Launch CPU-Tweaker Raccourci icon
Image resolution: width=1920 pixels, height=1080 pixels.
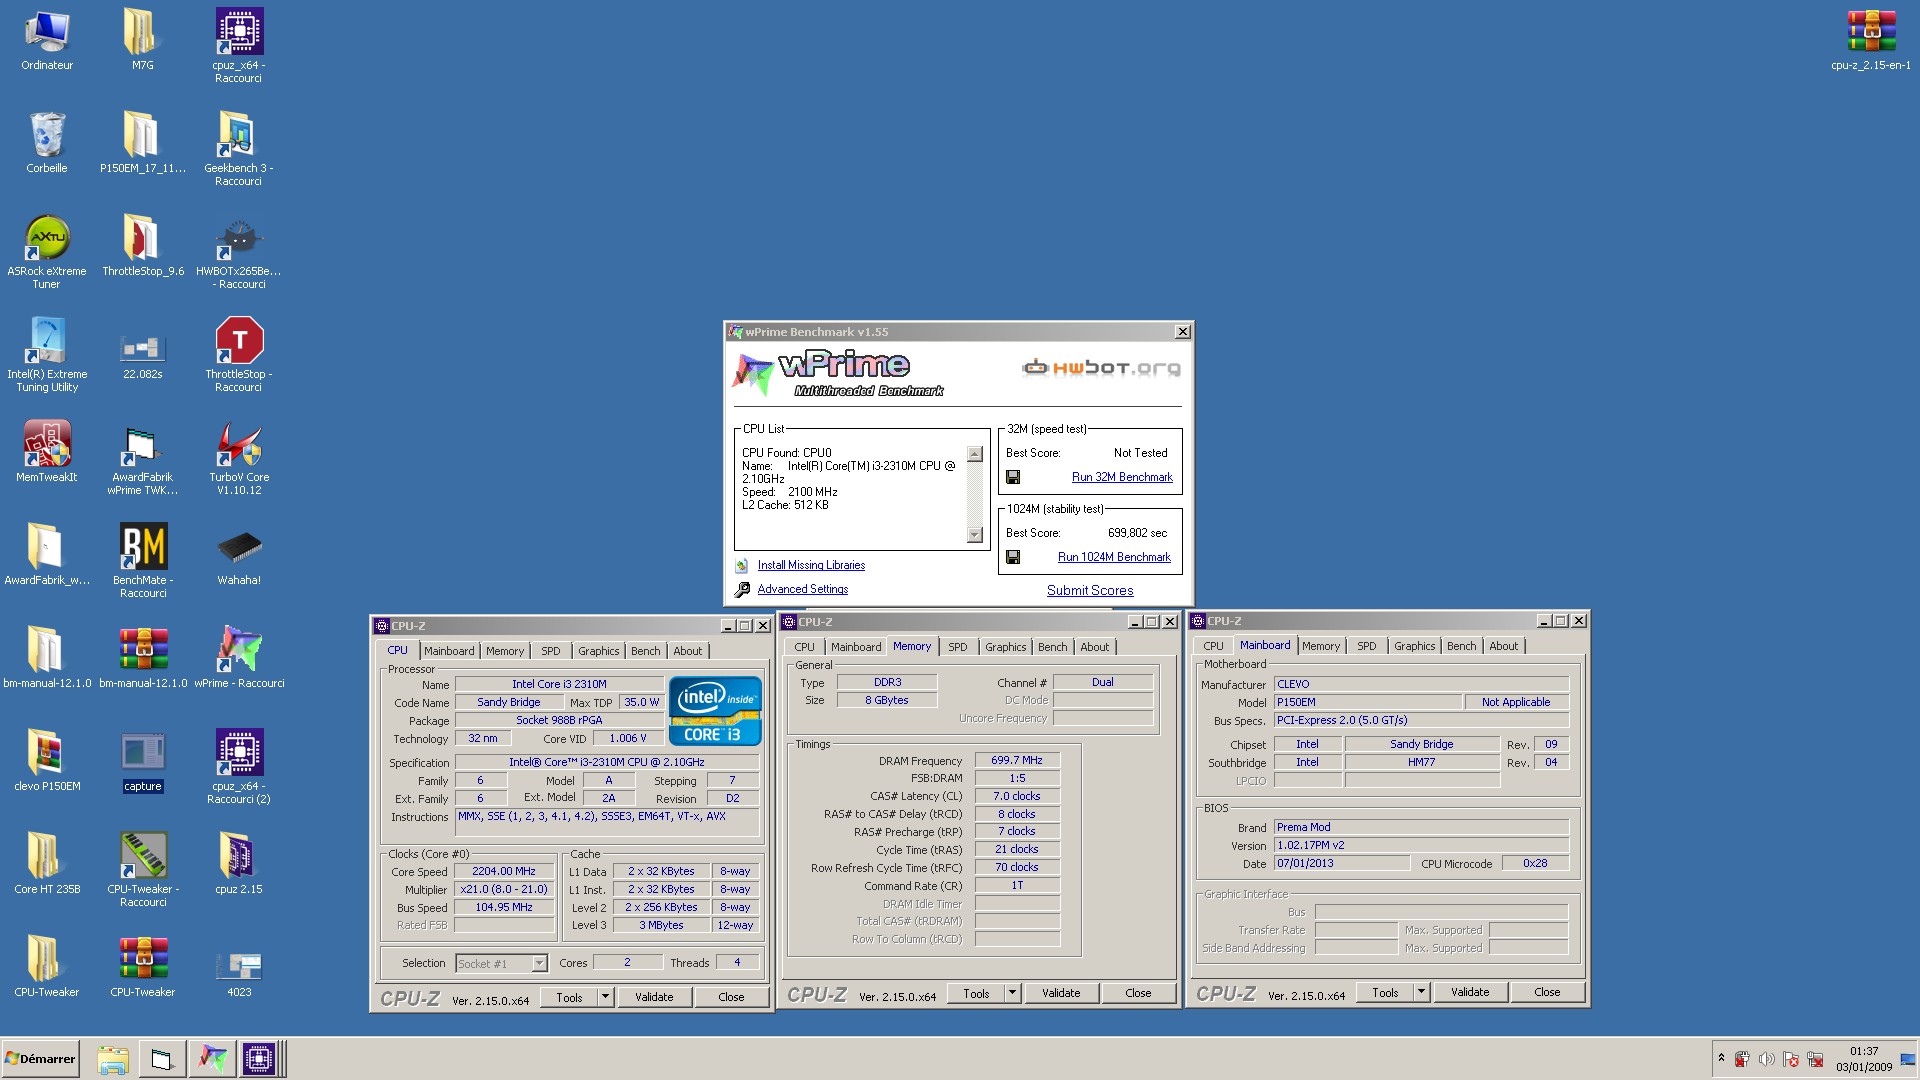[142, 869]
